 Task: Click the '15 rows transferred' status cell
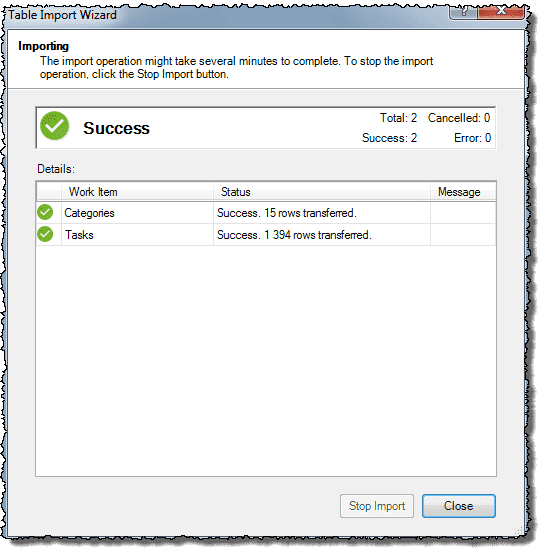[322, 213]
